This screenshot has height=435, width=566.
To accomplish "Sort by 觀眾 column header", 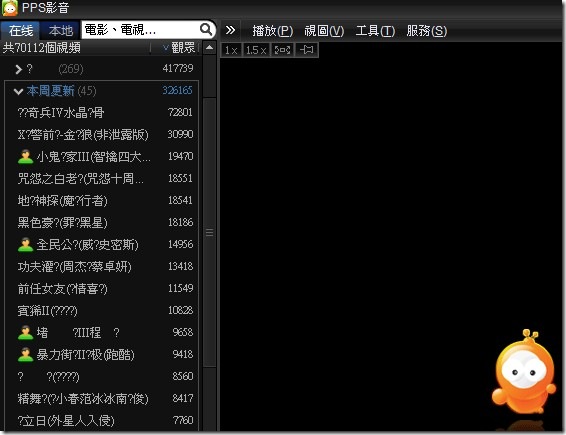I will click(x=179, y=48).
